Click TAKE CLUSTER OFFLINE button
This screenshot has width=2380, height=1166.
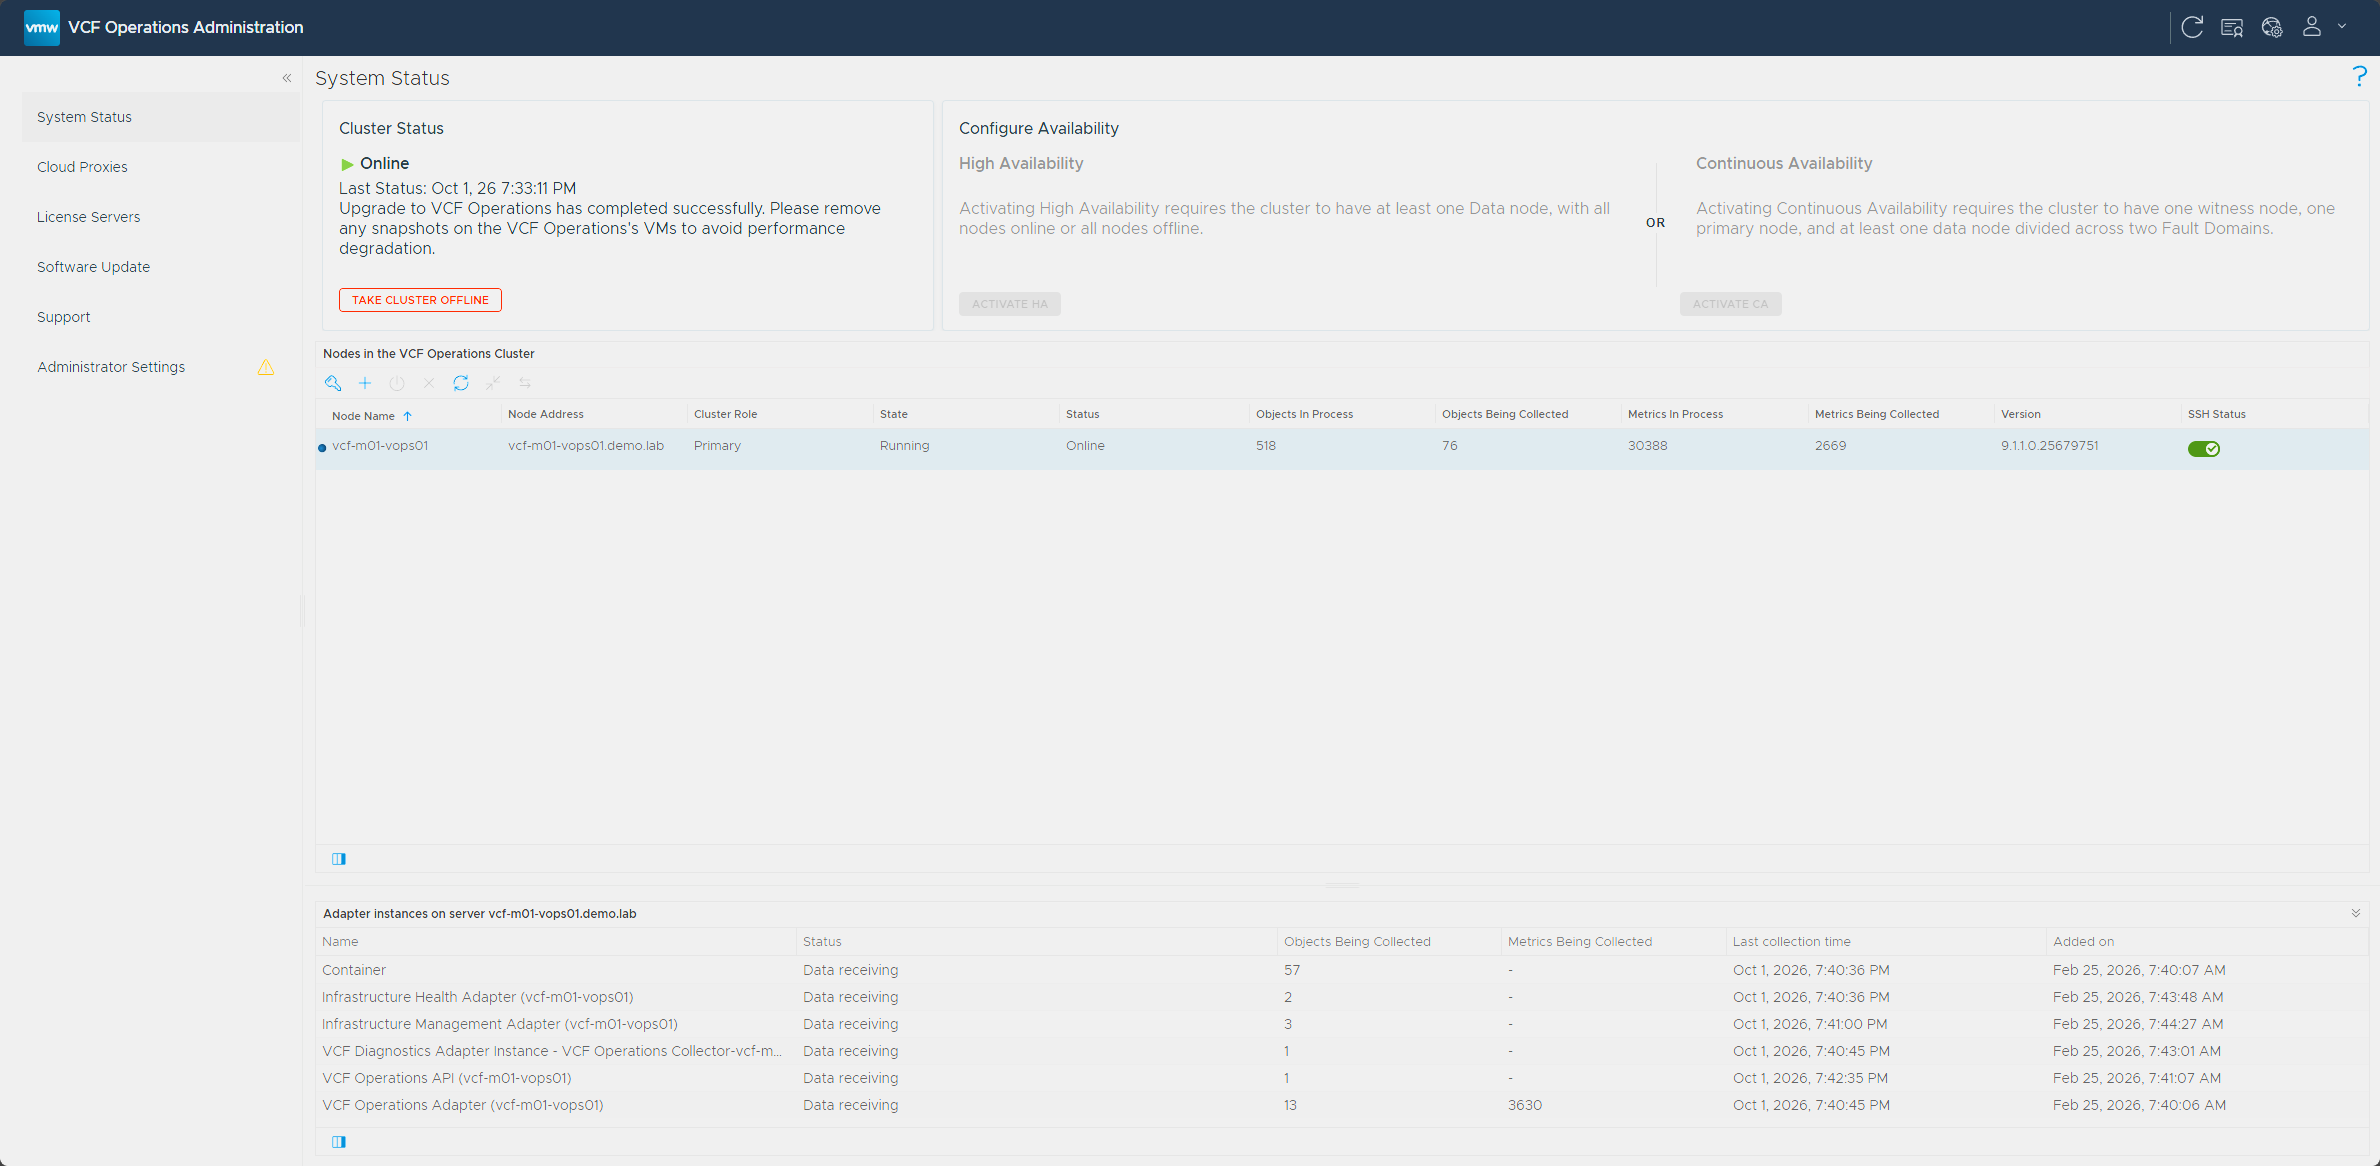pos(420,300)
